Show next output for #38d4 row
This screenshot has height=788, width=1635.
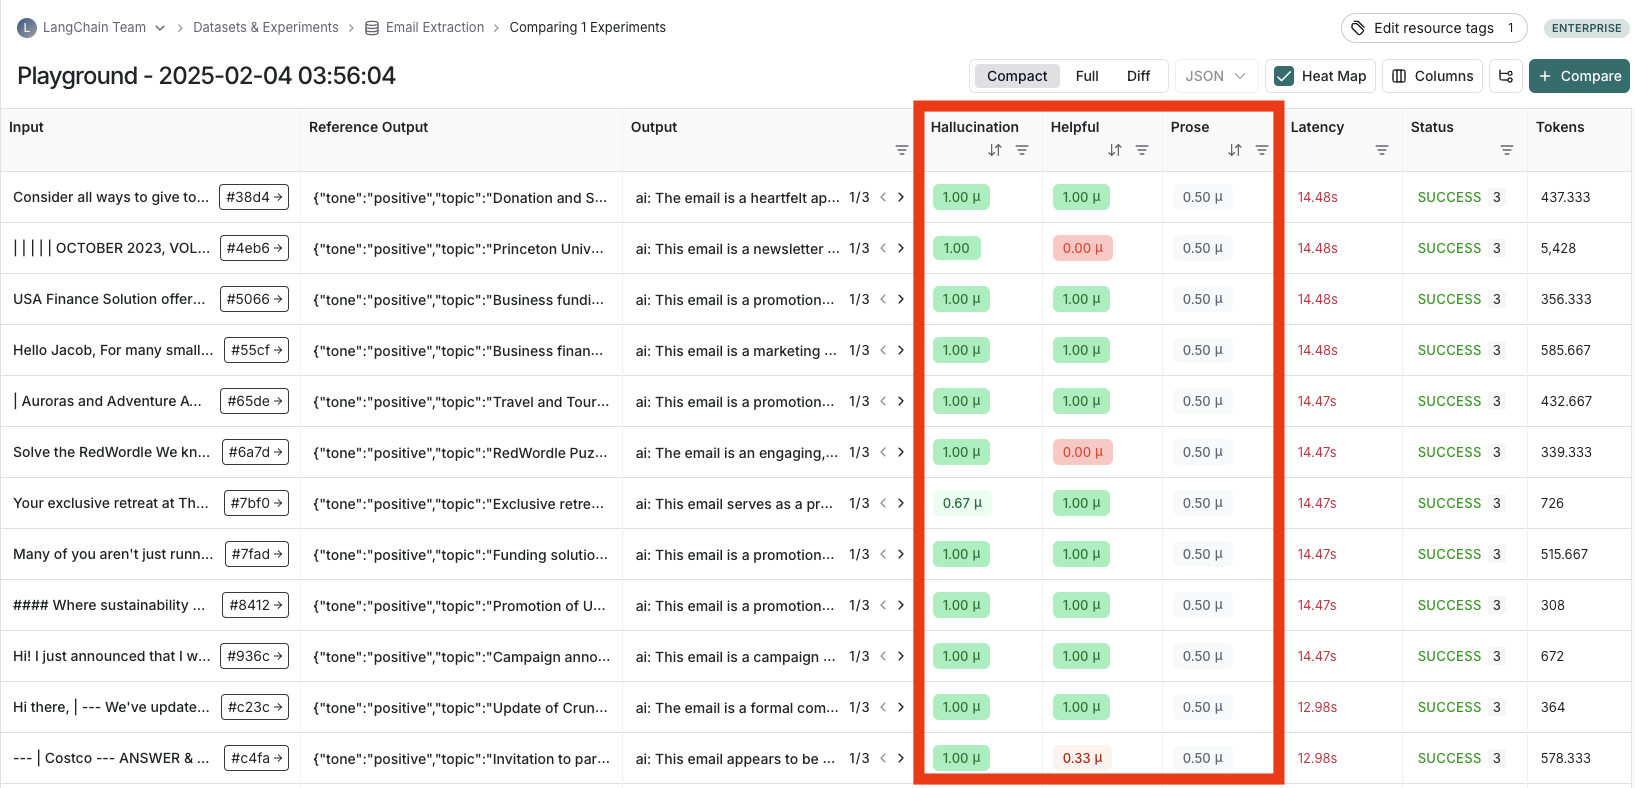coord(901,197)
